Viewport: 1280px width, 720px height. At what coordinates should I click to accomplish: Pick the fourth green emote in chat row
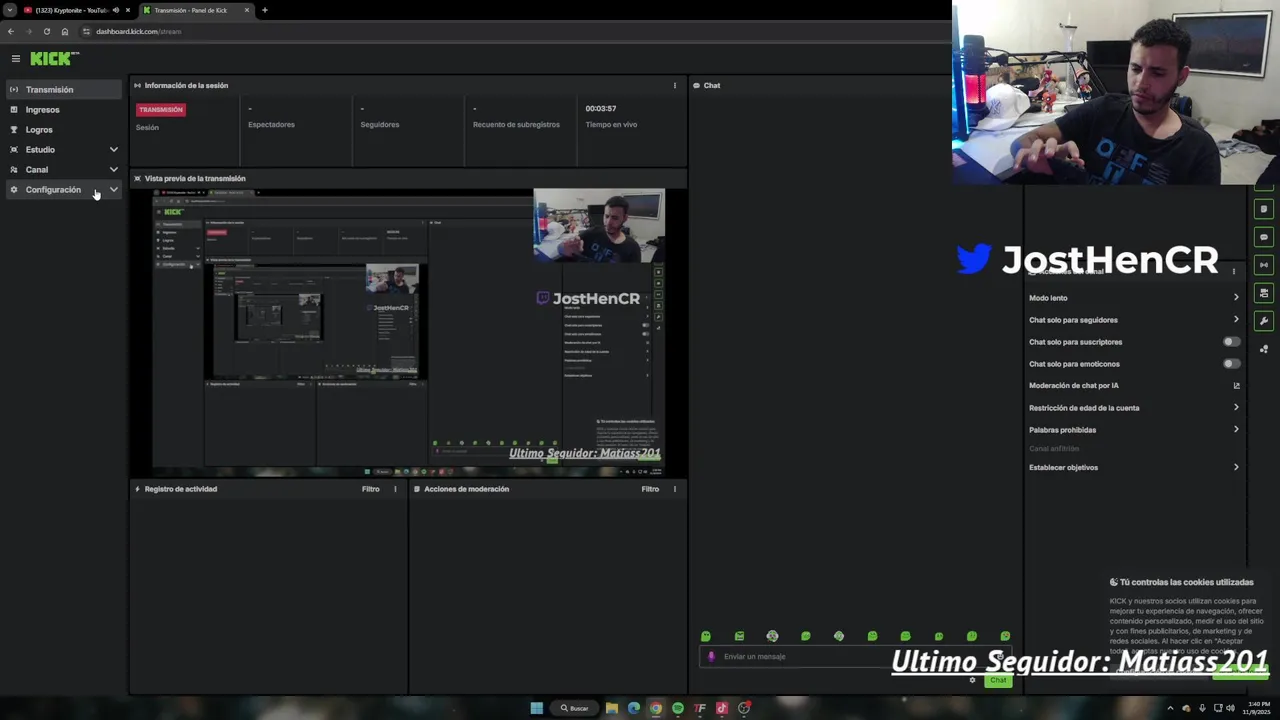(806, 636)
